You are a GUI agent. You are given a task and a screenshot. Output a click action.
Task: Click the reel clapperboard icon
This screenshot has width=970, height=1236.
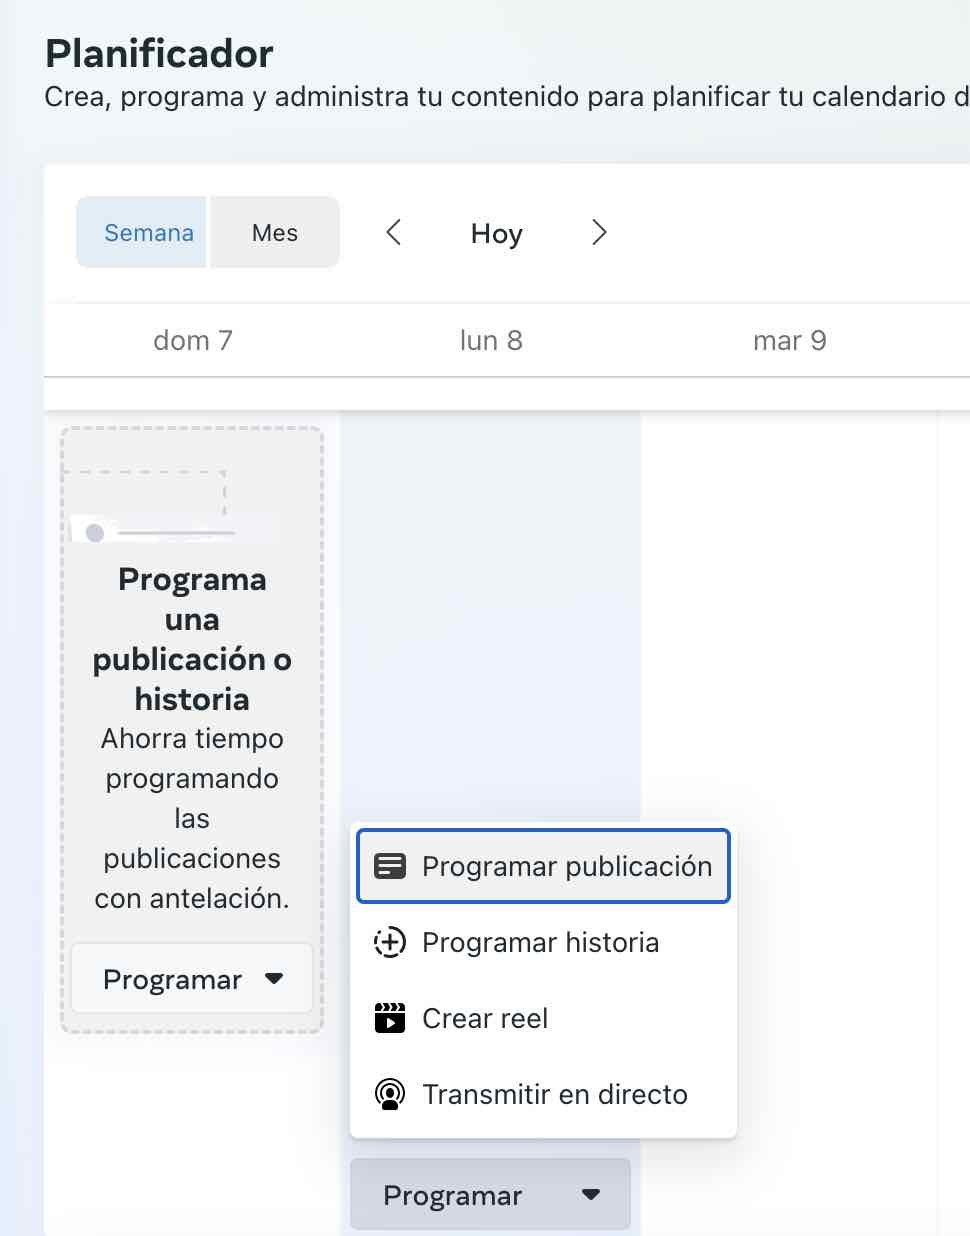click(390, 1018)
